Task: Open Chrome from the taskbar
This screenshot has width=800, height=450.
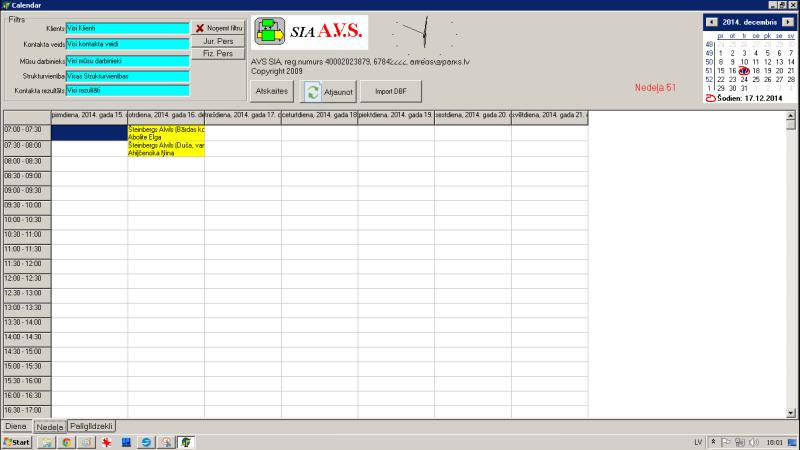Action: coord(66,442)
